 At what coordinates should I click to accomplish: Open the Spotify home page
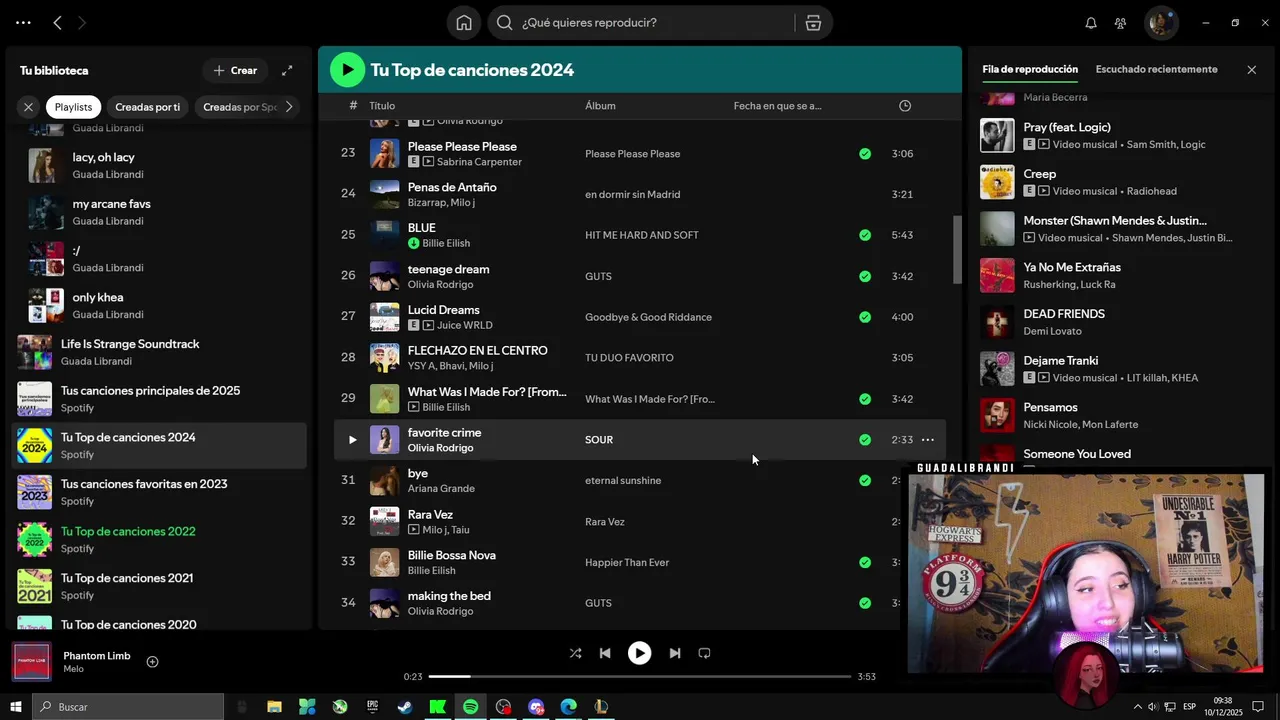[x=464, y=23]
